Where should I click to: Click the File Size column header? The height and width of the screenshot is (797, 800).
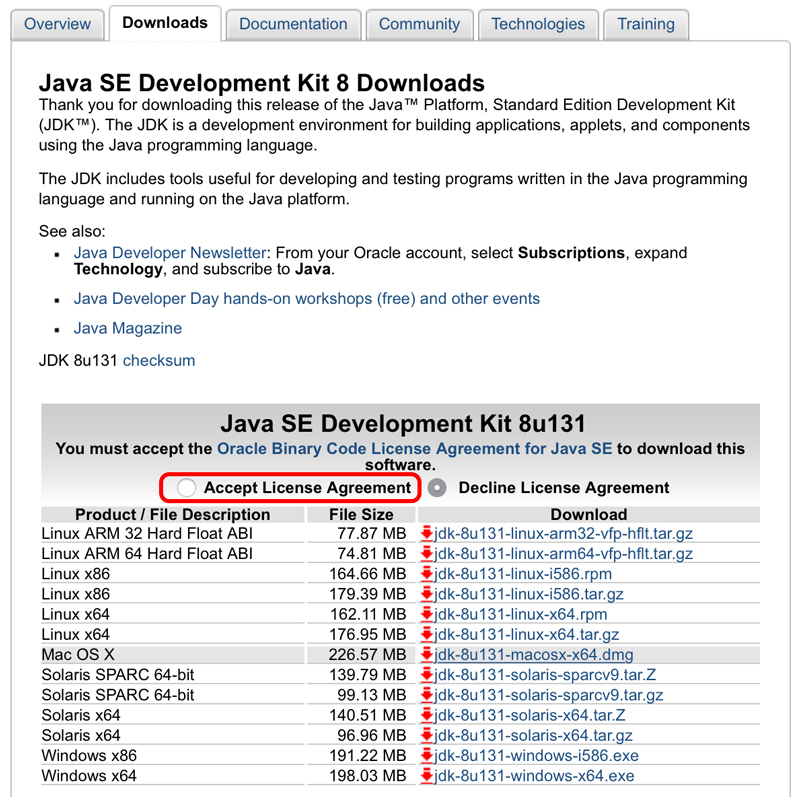362,514
